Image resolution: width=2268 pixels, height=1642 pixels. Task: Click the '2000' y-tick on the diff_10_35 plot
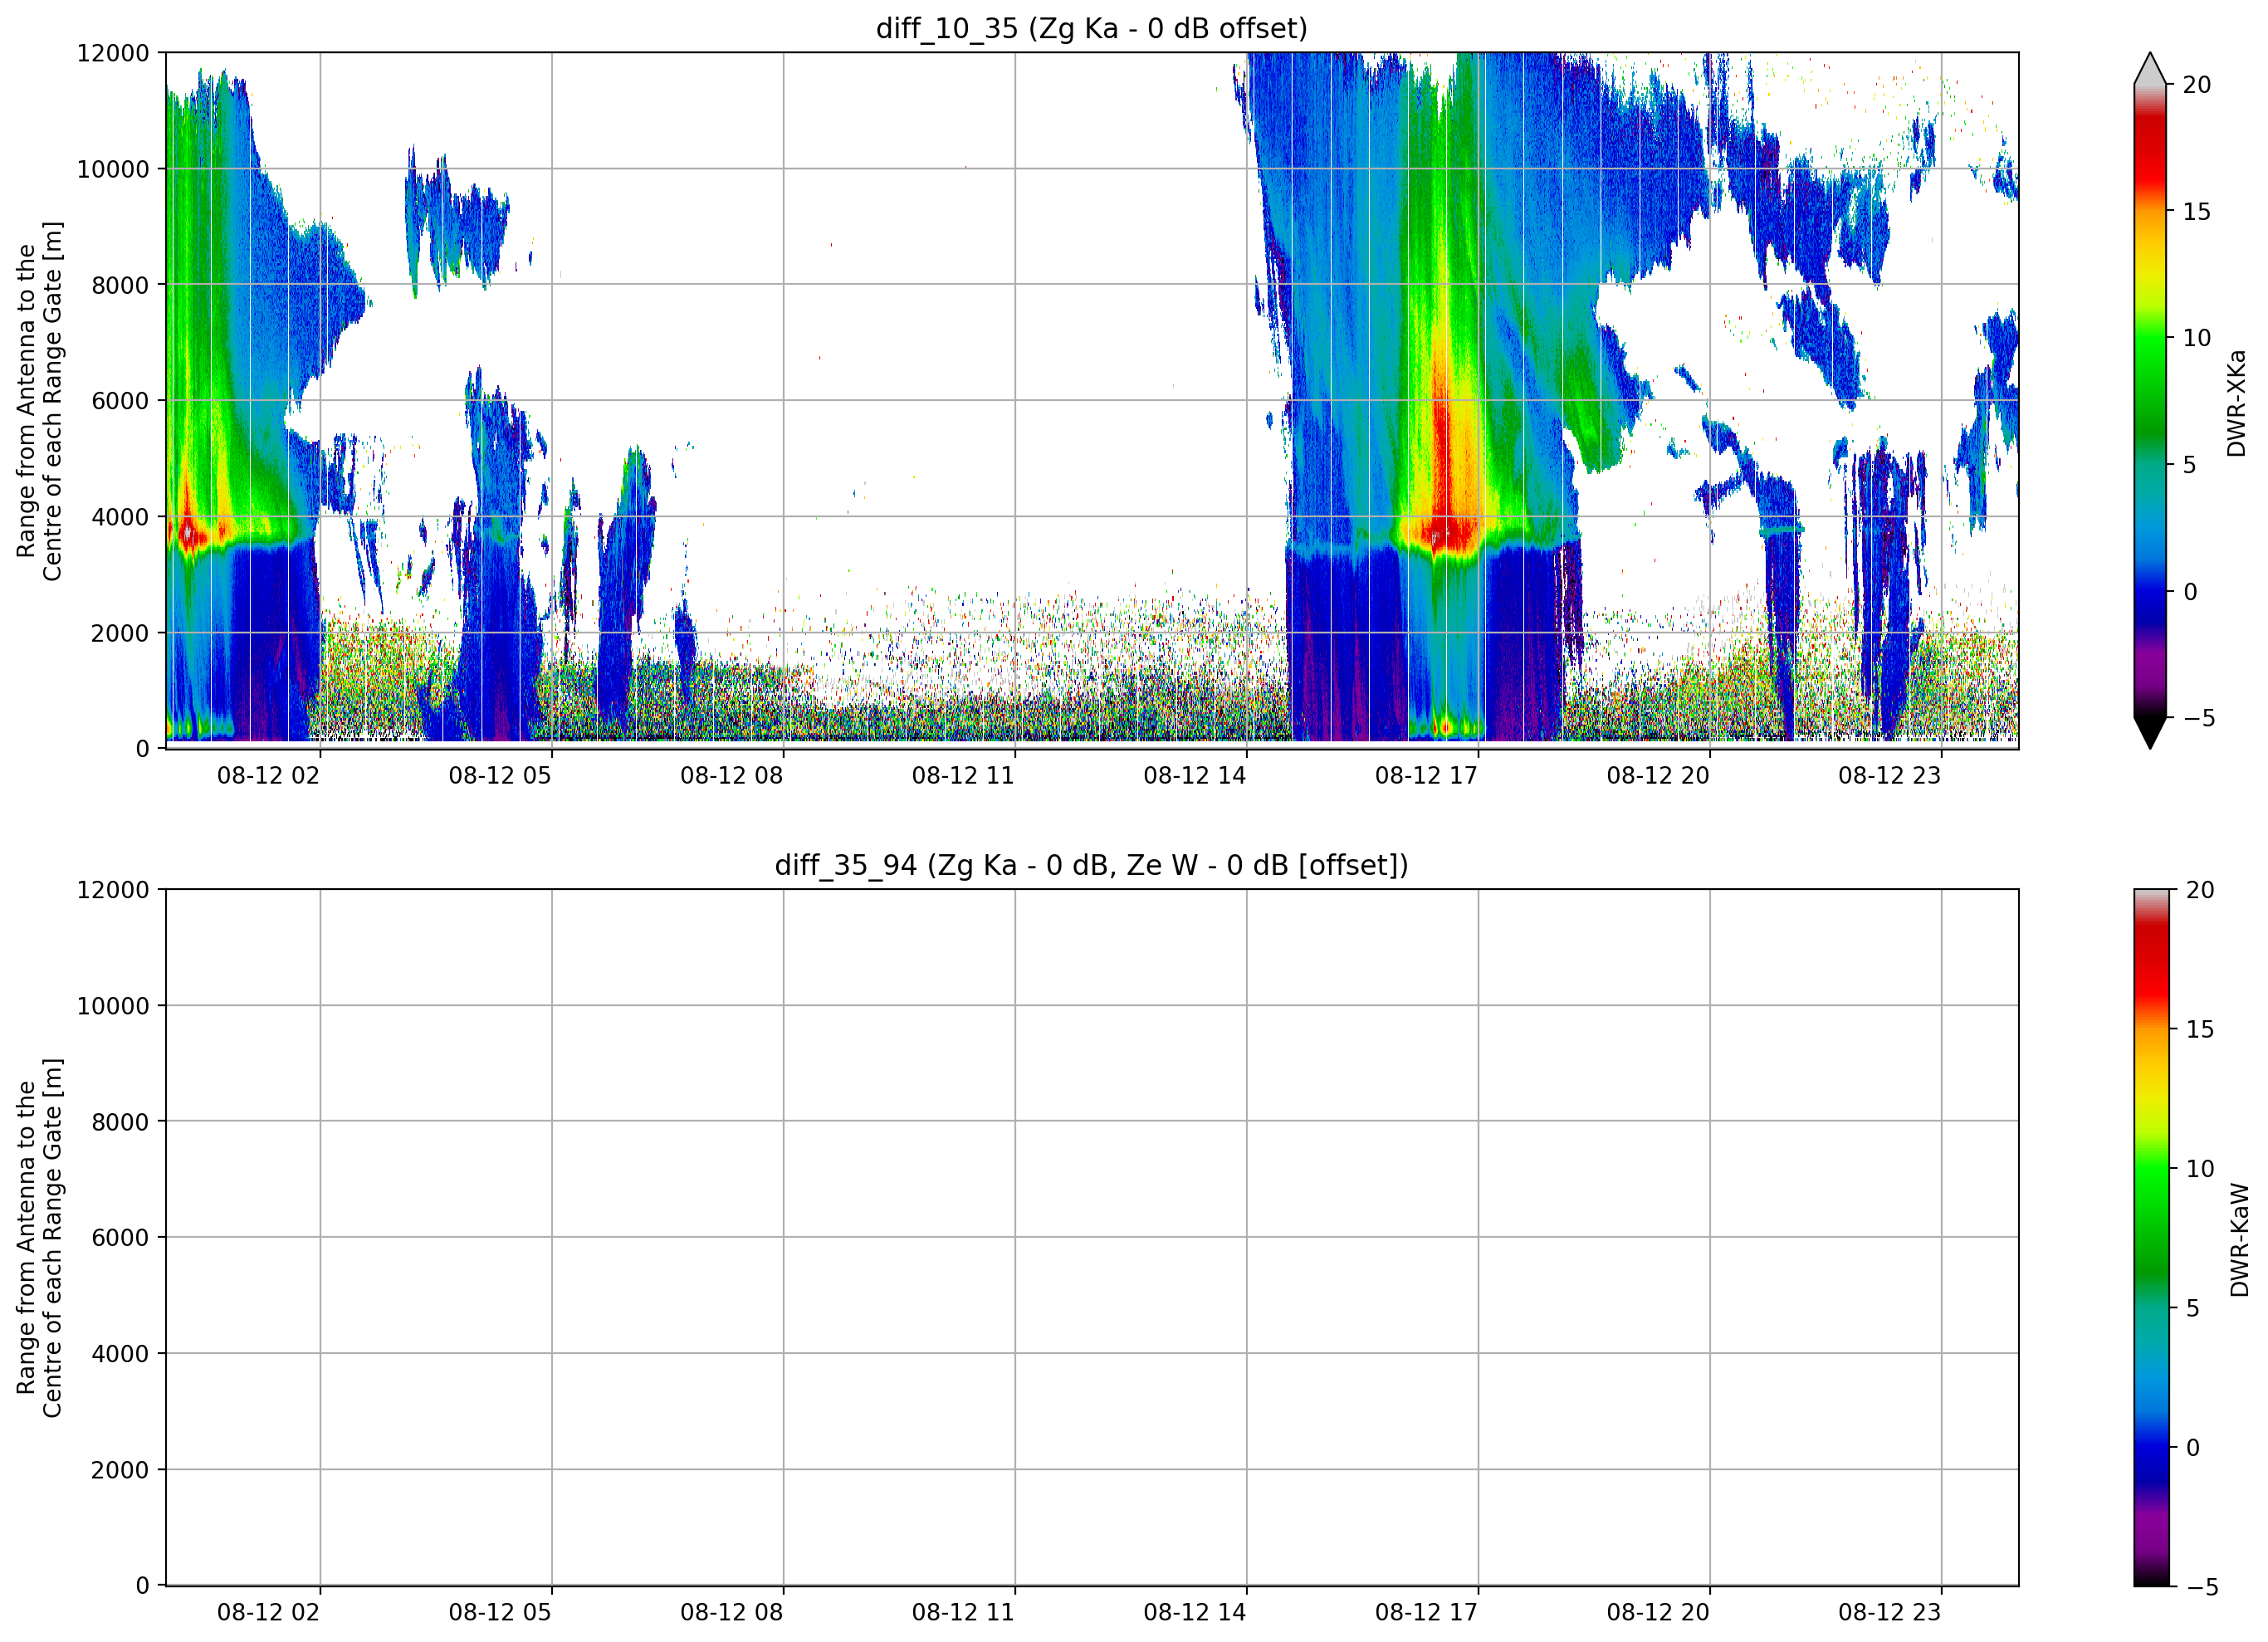(120, 633)
